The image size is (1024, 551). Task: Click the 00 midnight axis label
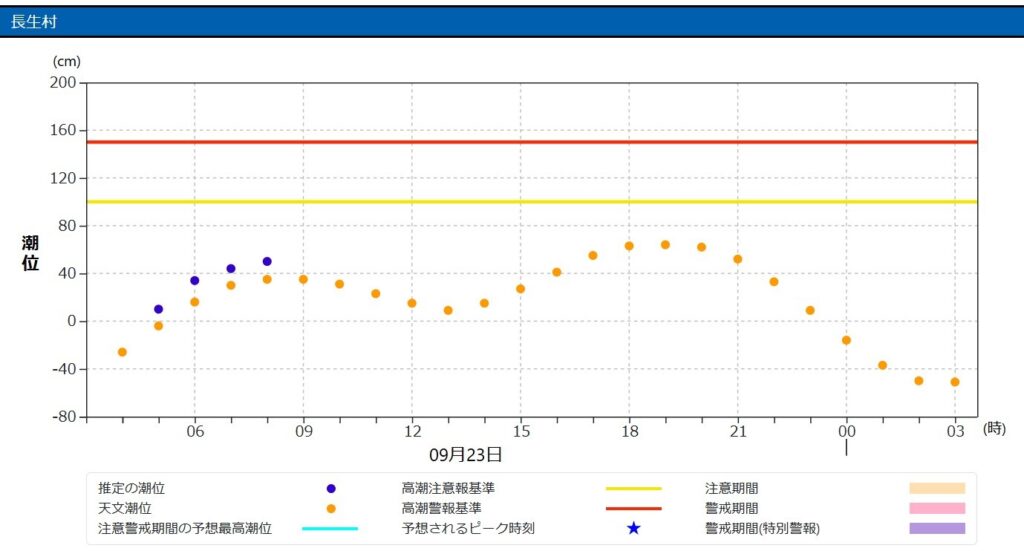click(x=846, y=432)
